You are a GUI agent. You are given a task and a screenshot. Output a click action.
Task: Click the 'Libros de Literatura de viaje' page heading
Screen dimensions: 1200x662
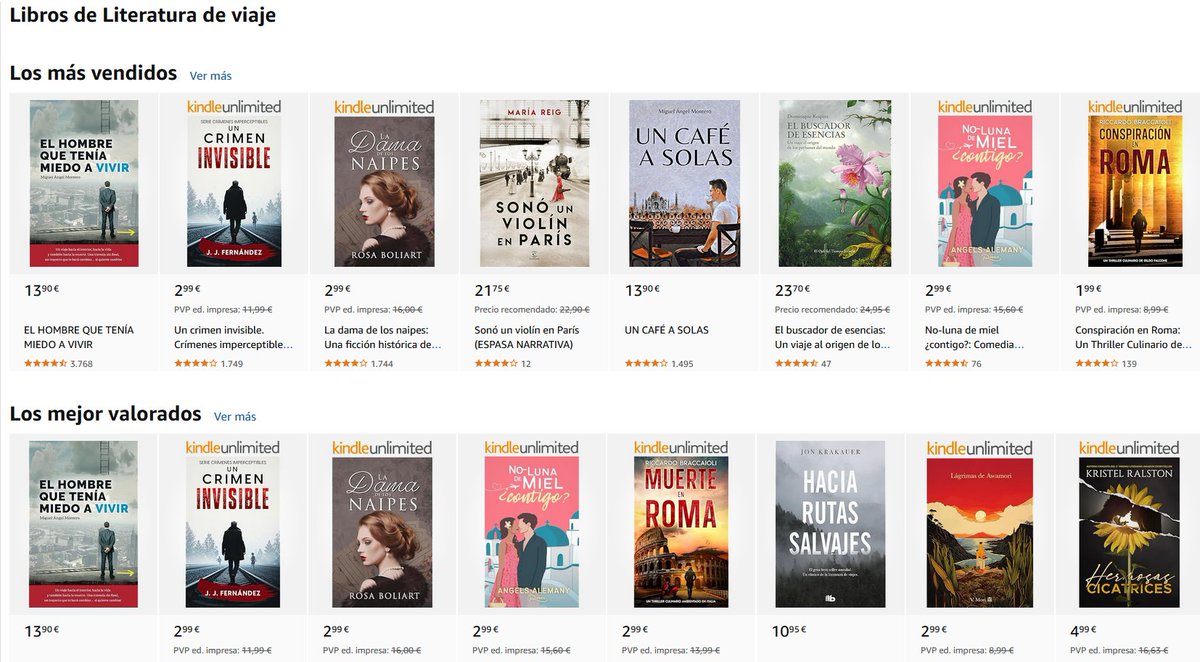coord(143,15)
